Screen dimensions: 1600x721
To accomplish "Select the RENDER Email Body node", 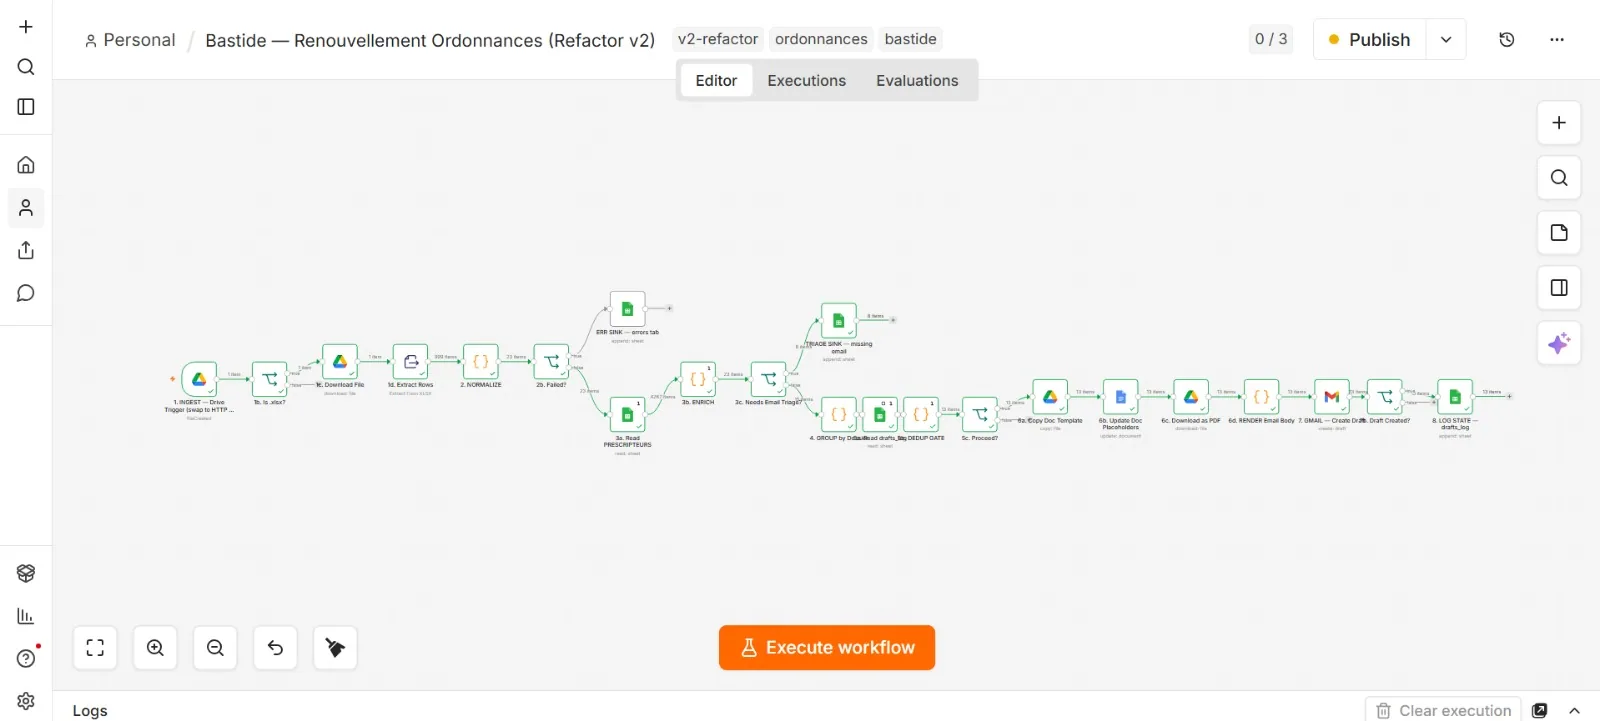I will (x=1261, y=397).
